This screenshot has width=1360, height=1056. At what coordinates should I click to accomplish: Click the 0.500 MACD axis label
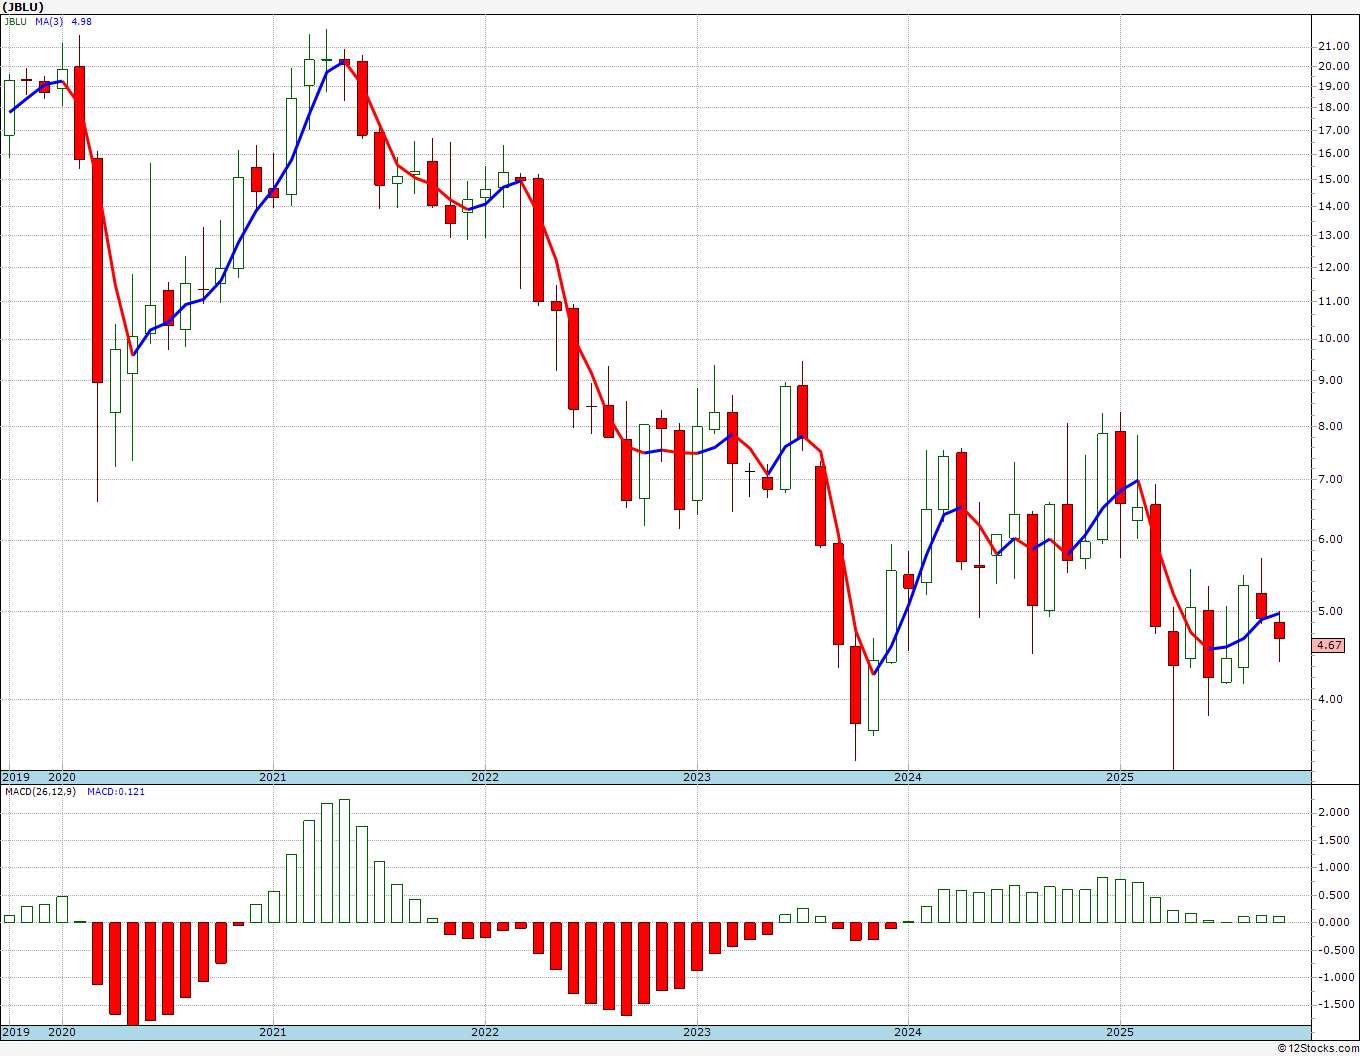1334,896
